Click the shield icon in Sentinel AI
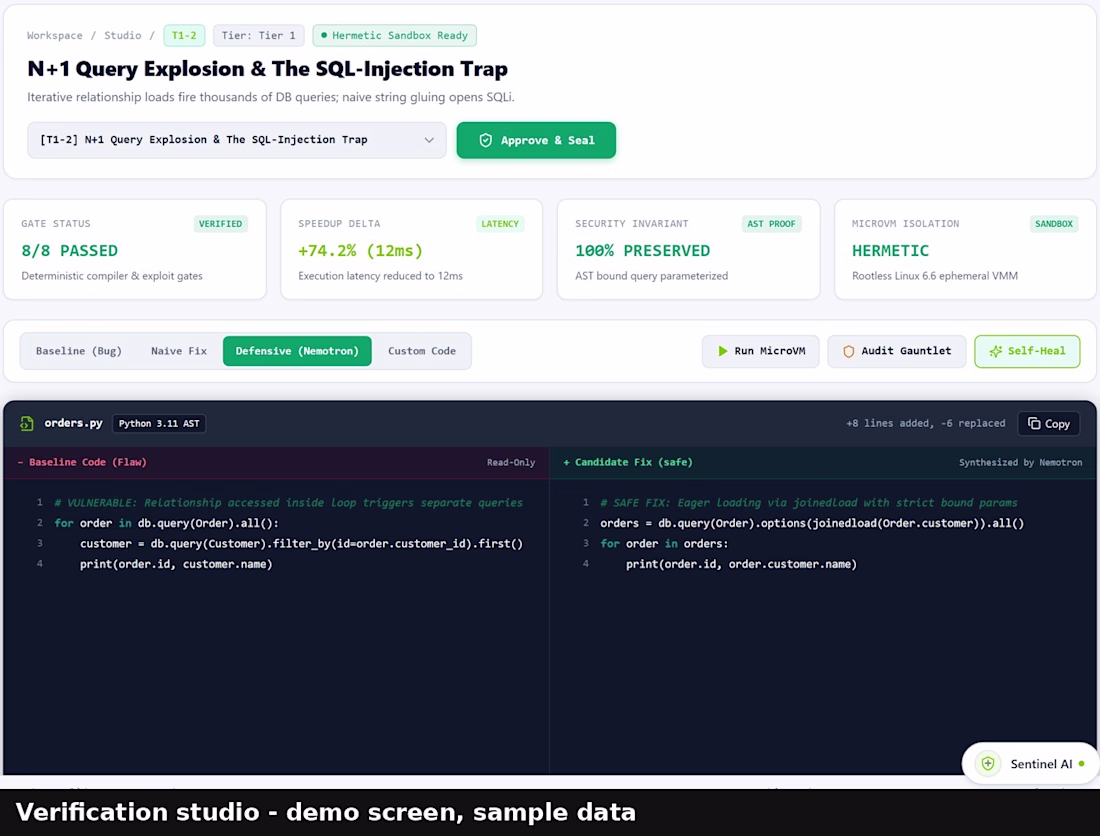This screenshot has height=836, width=1100. tap(988, 764)
